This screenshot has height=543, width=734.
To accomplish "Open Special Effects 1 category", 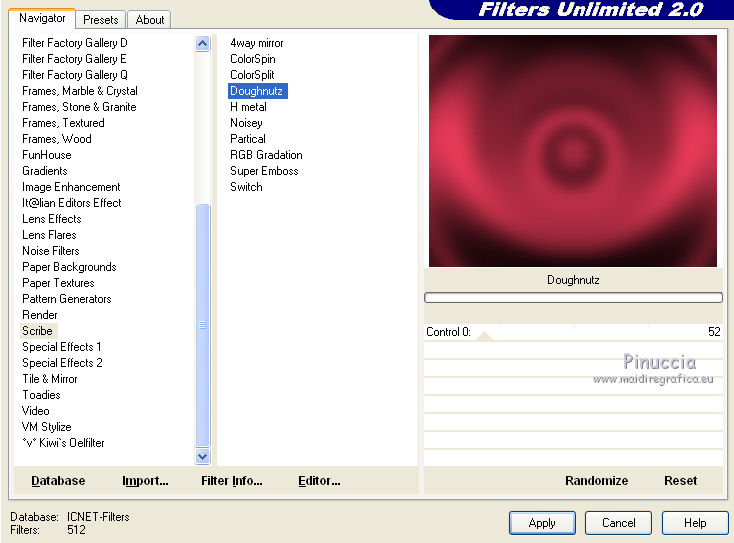I will [x=61, y=347].
